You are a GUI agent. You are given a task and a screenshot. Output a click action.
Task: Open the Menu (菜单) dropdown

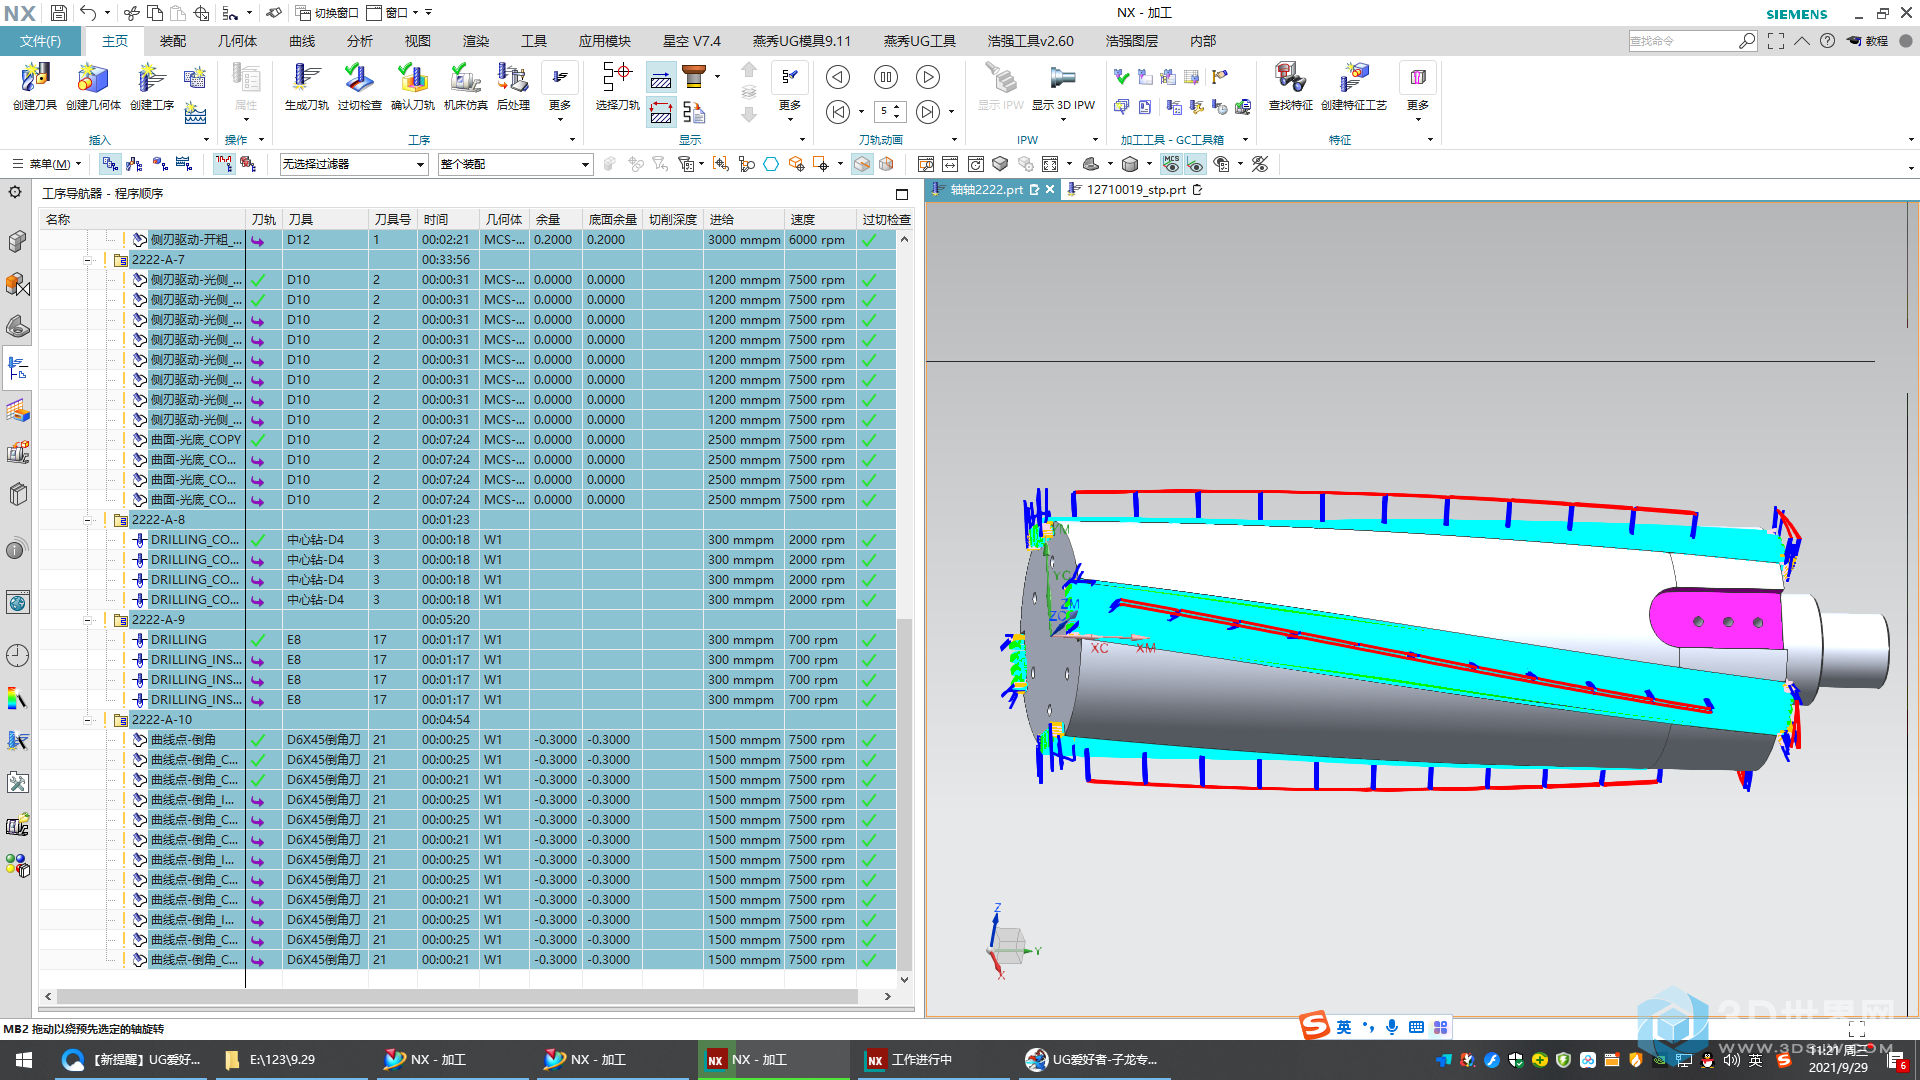pyautogui.click(x=46, y=164)
